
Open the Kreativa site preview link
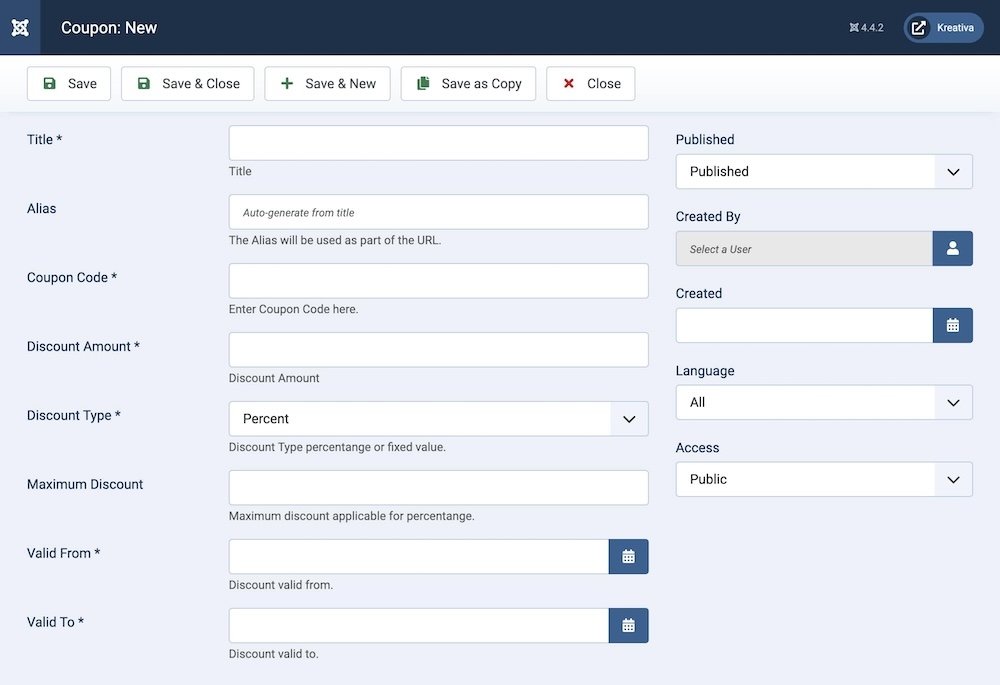point(943,28)
